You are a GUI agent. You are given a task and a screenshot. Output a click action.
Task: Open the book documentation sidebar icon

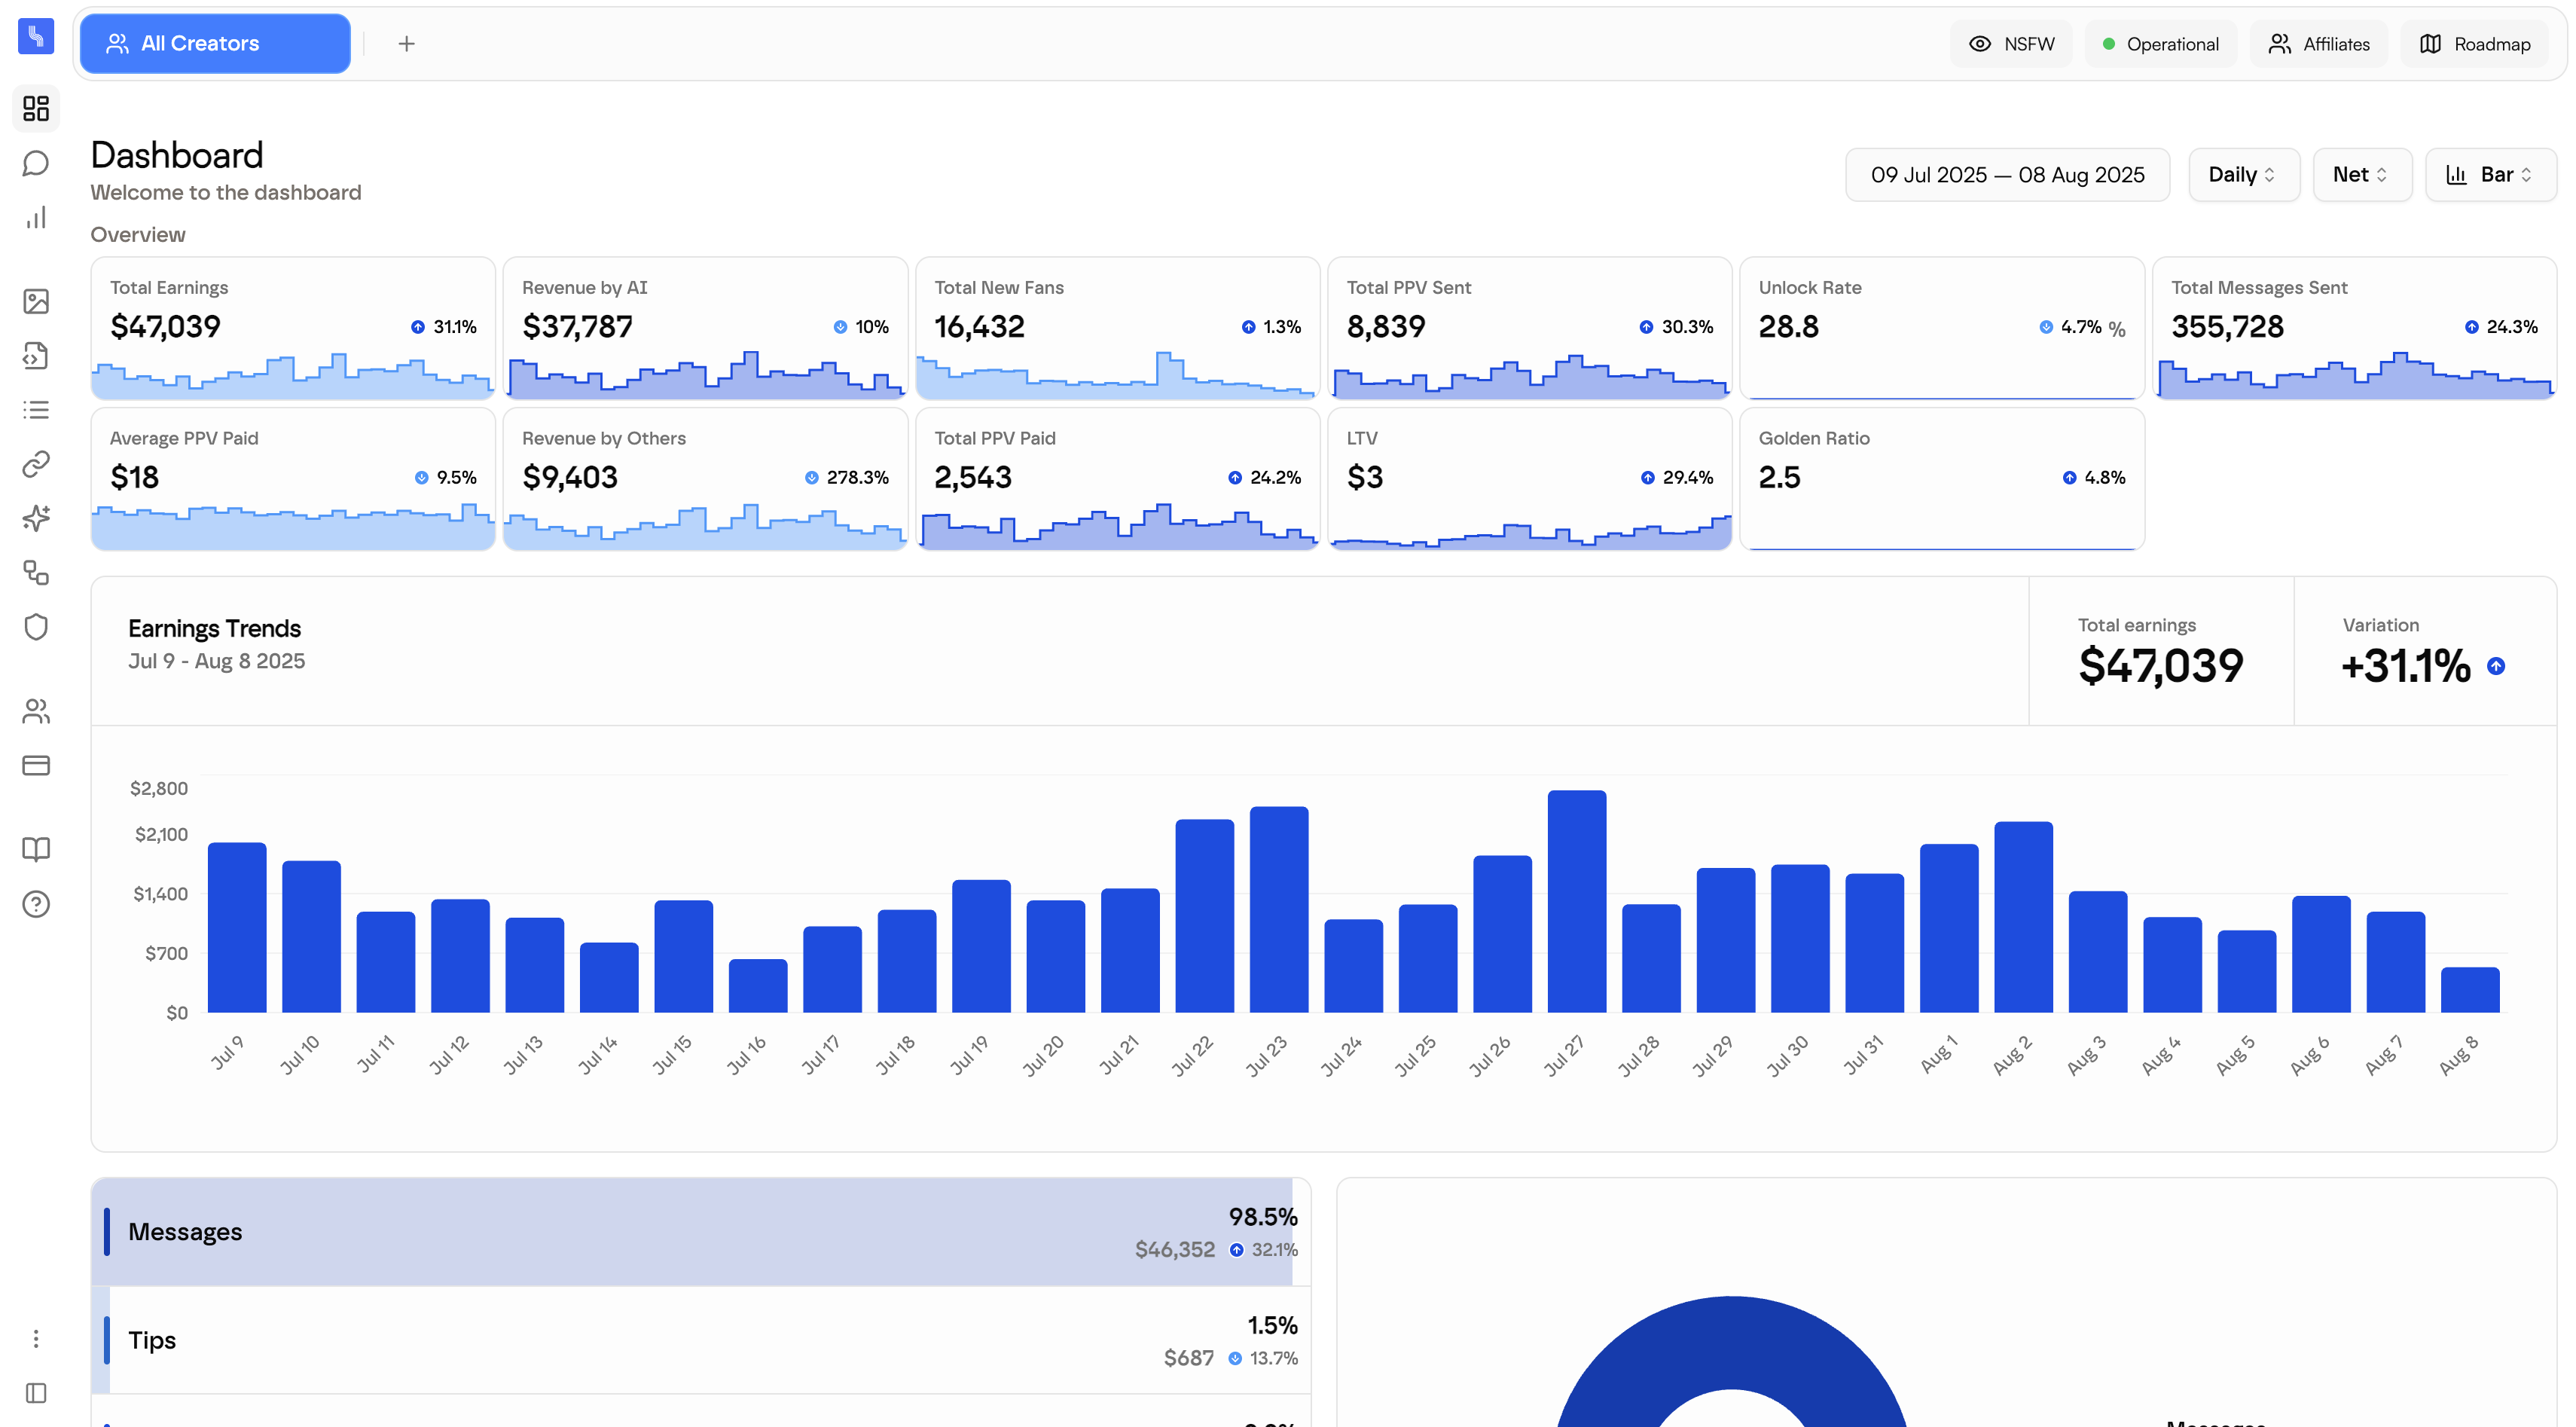pyautogui.click(x=36, y=849)
